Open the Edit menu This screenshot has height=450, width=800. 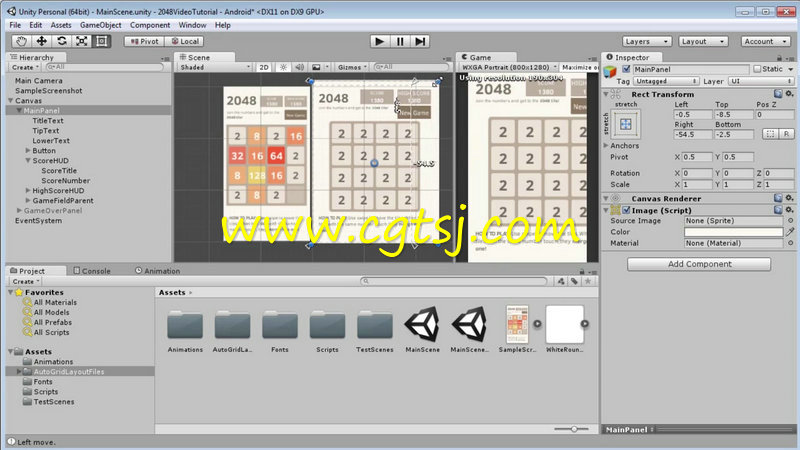(x=36, y=25)
